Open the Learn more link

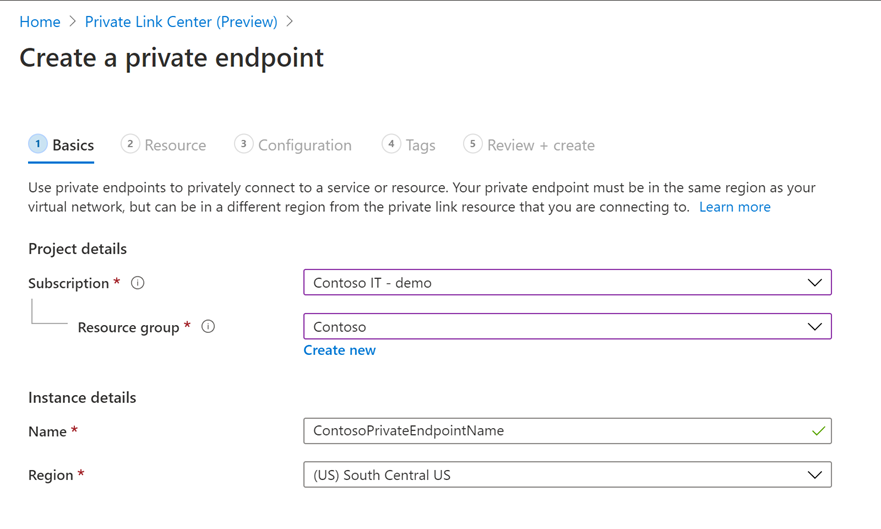tap(735, 207)
